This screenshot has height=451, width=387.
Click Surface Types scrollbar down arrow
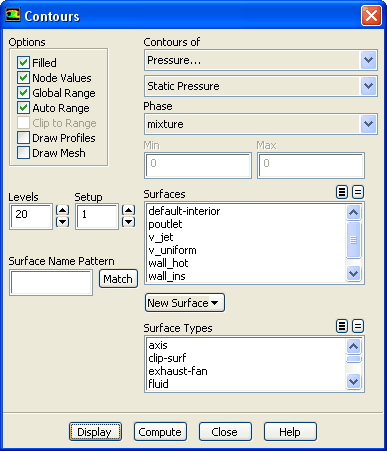click(353, 381)
